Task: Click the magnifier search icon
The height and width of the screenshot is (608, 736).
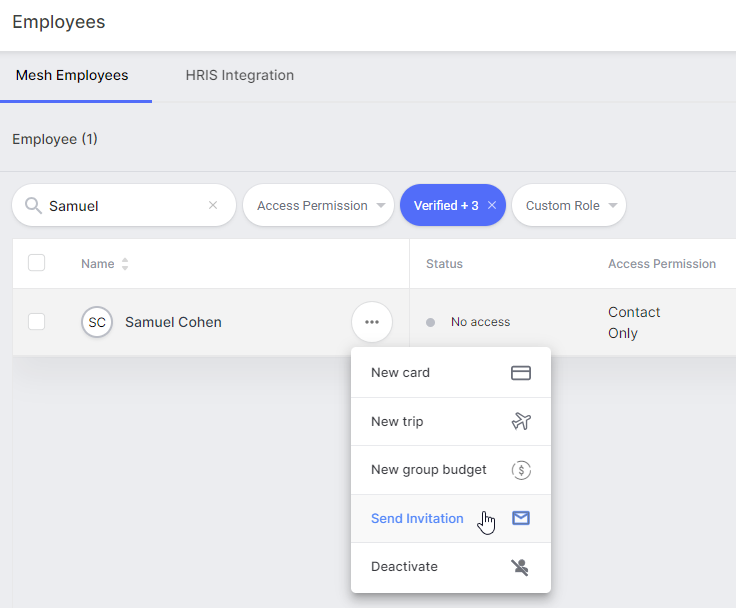Action: coord(33,206)
